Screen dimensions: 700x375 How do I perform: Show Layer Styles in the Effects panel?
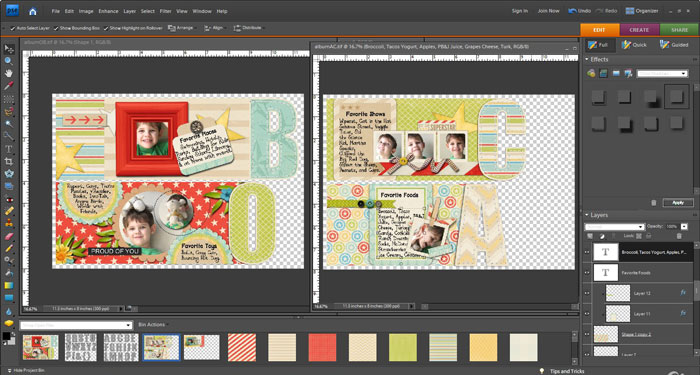[604, 73]
